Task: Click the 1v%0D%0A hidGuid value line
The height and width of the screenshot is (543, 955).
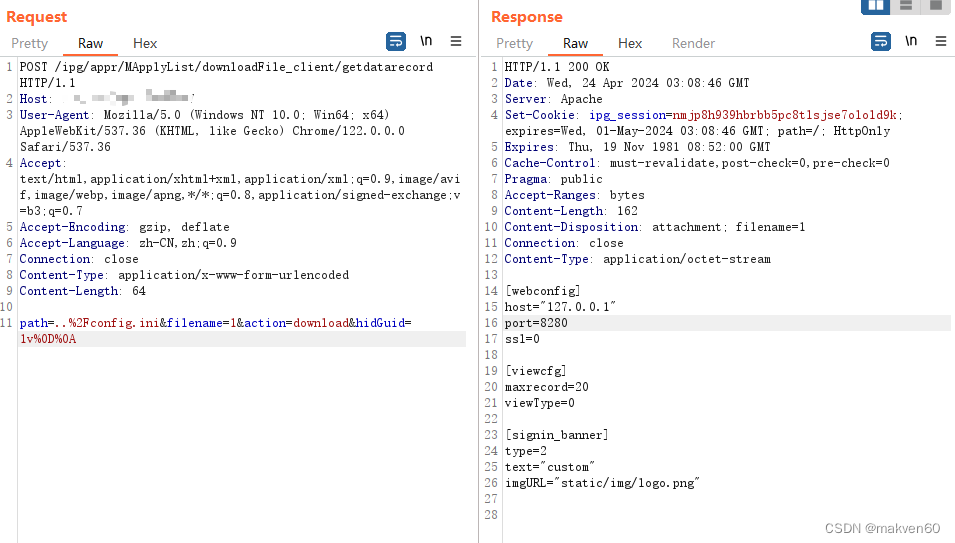Action: click(48, 339)
